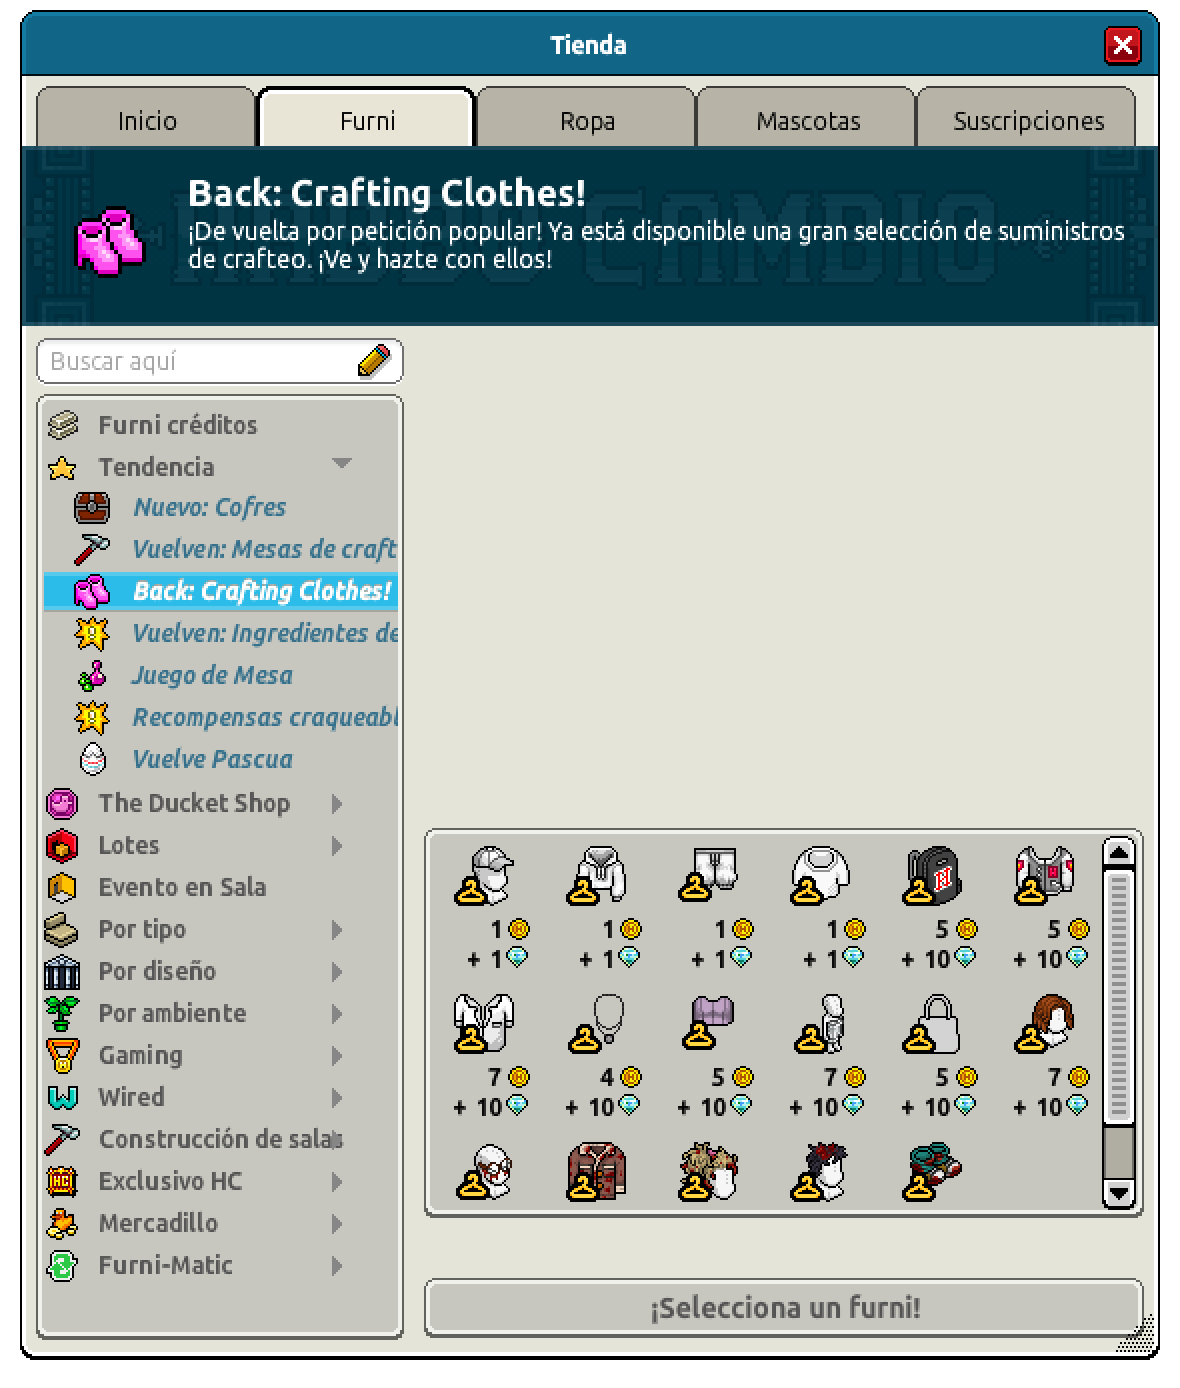Click the pencil icon in search box
1180x1388 pixels.
[x=374, y=361]
